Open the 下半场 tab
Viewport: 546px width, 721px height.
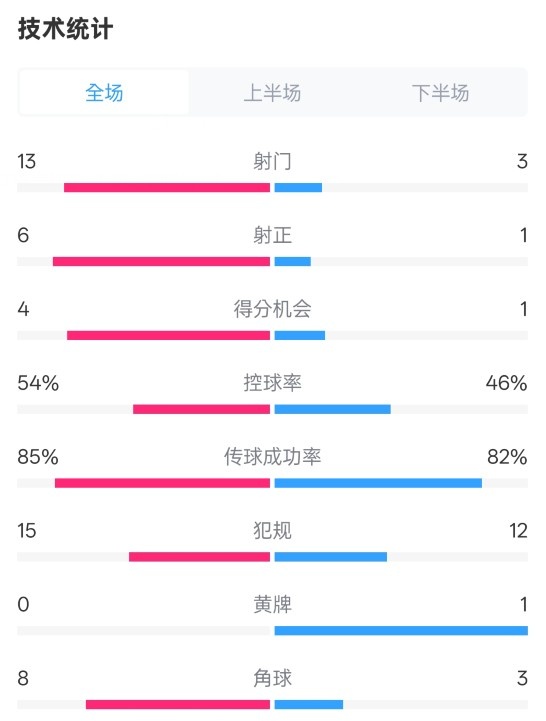(440, 92)
